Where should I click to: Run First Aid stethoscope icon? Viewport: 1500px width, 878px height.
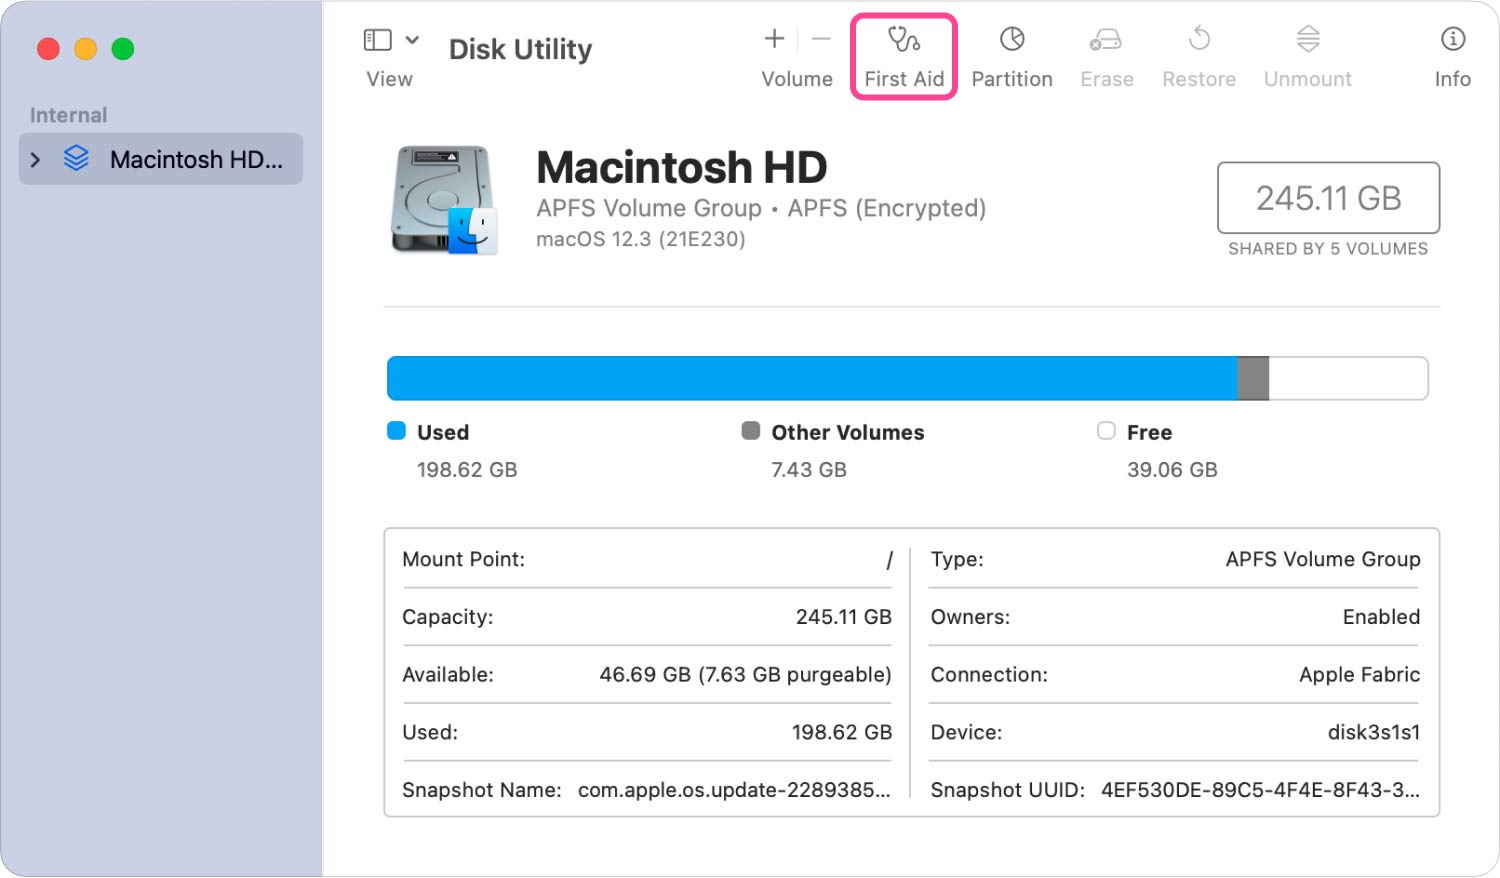904,39
